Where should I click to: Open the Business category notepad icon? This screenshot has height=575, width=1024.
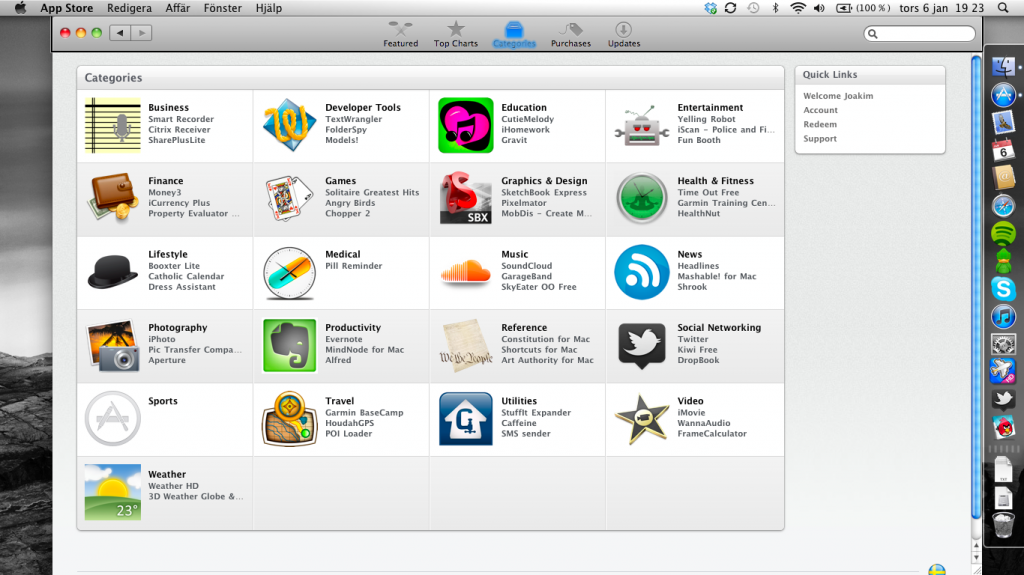coord(112,125)
